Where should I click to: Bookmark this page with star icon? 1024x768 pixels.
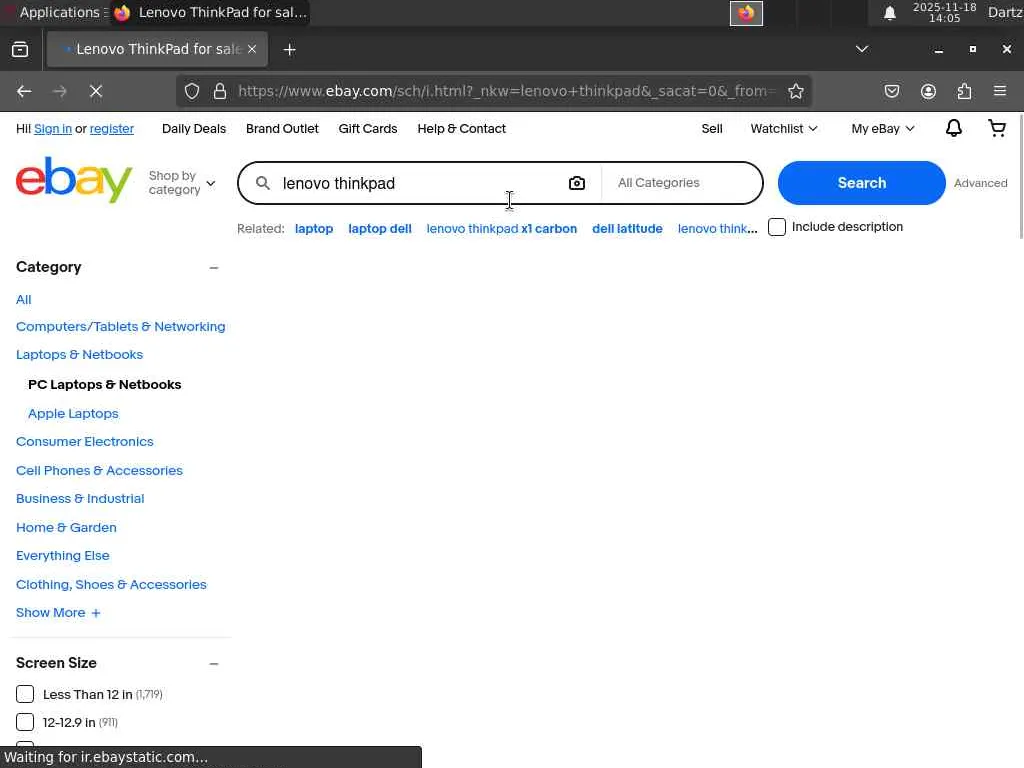(795, 91)
